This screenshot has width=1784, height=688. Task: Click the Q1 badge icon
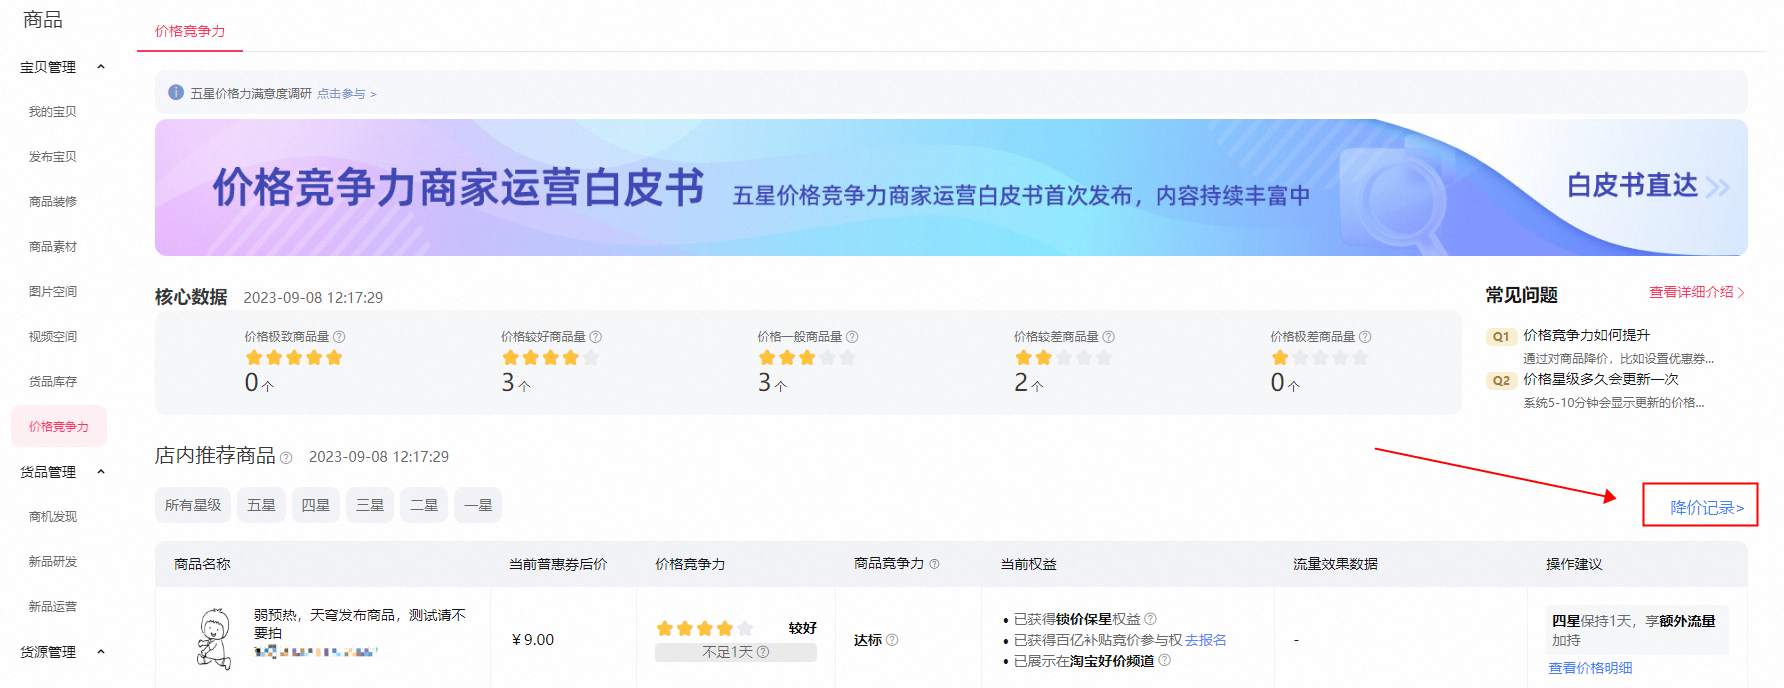(x=1501, y=337)
